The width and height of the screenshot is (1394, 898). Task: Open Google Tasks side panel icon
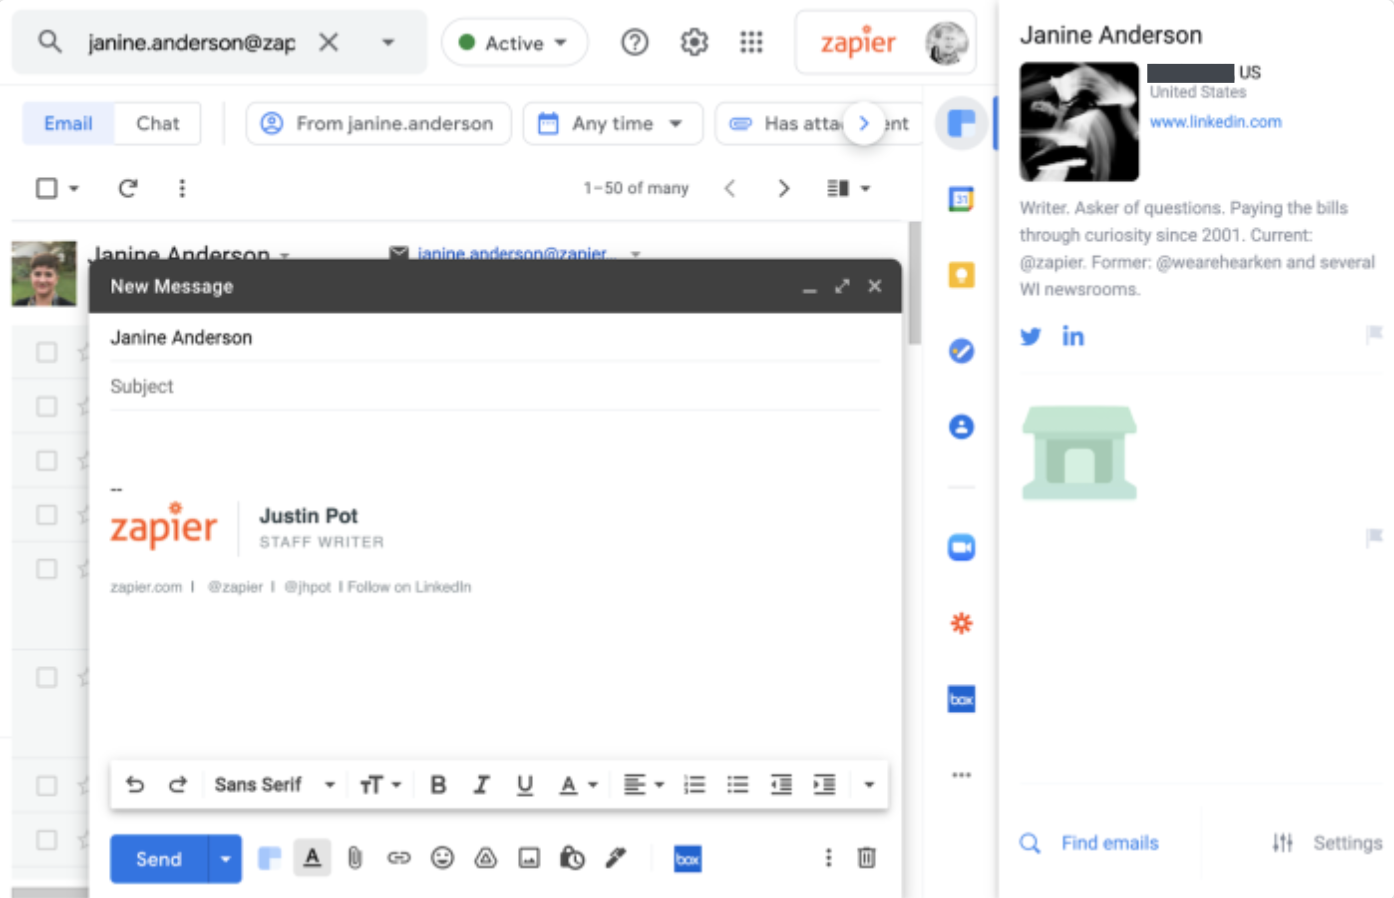[961, 351]
